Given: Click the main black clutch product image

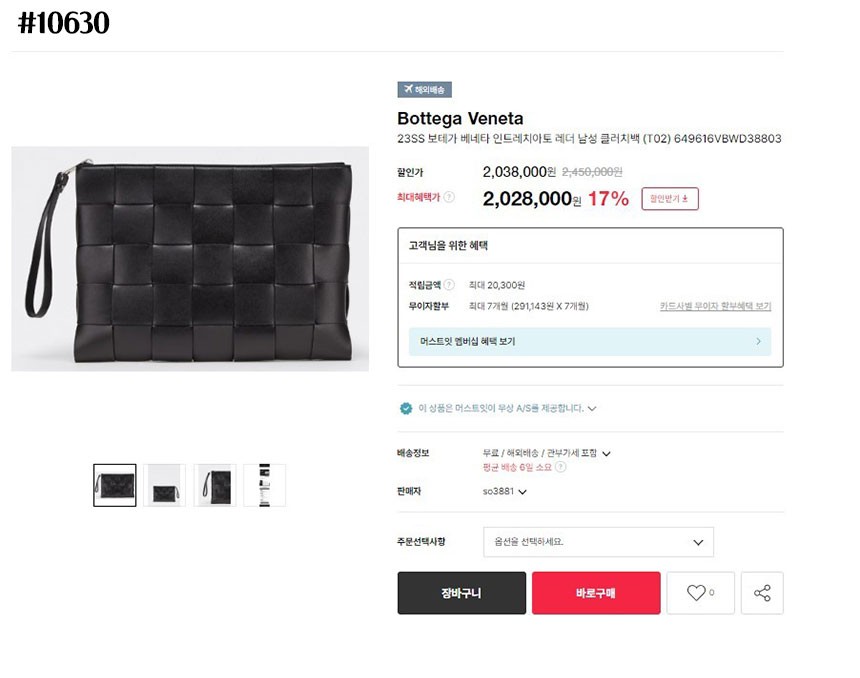Looking at the screenshot, I should (x=190, y=259).
